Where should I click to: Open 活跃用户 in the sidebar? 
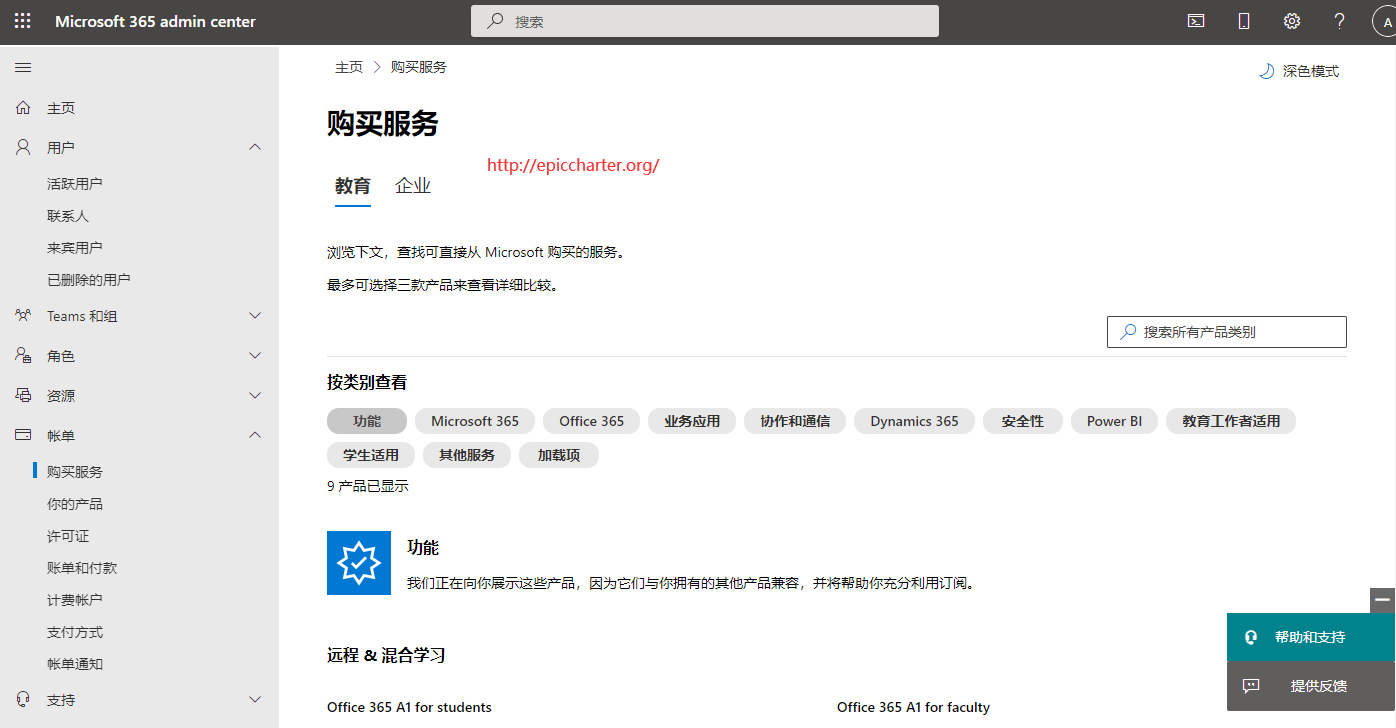coord(75,183)
